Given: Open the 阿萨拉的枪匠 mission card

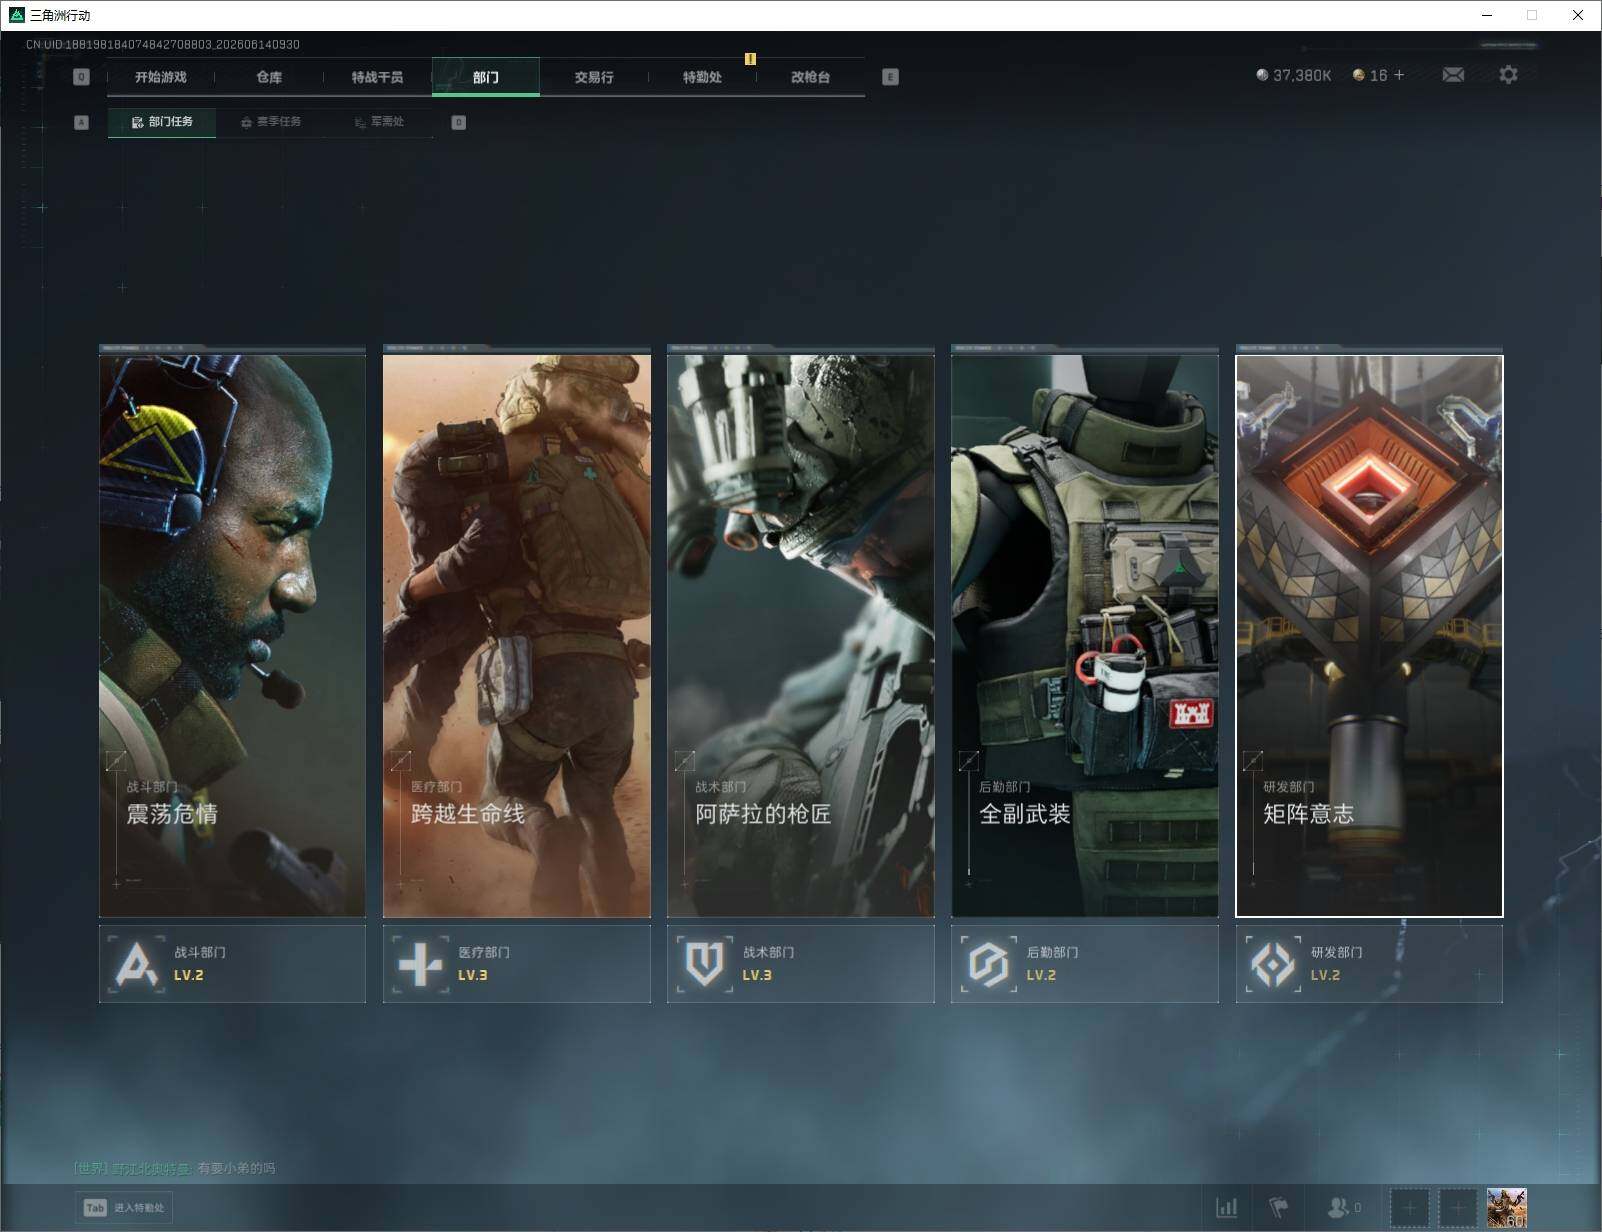Looking at the screenshot, I should click(800, 636).
